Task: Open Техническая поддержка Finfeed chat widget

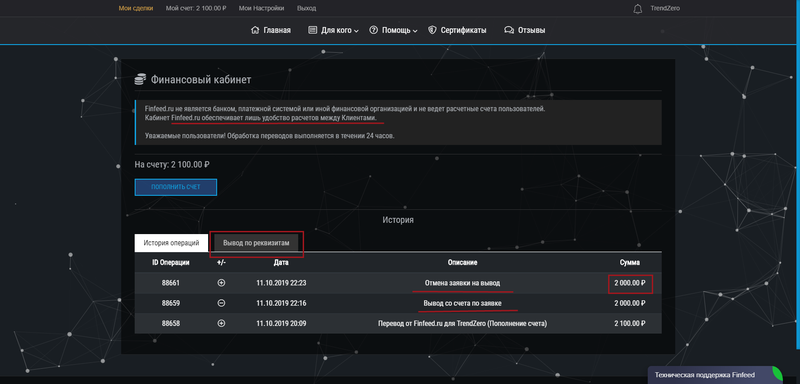Action: (x=715, y=375)
